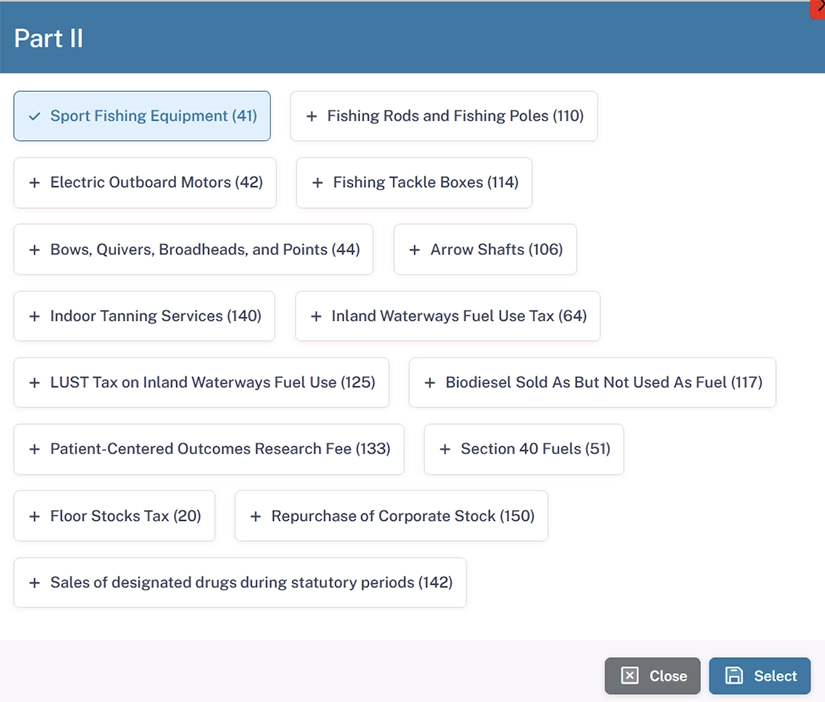This screenshot has height=702, width=825.
Task: Select Floor Stocks Tax (20) option
Action: pyautogui.click(x=114, y=516)
